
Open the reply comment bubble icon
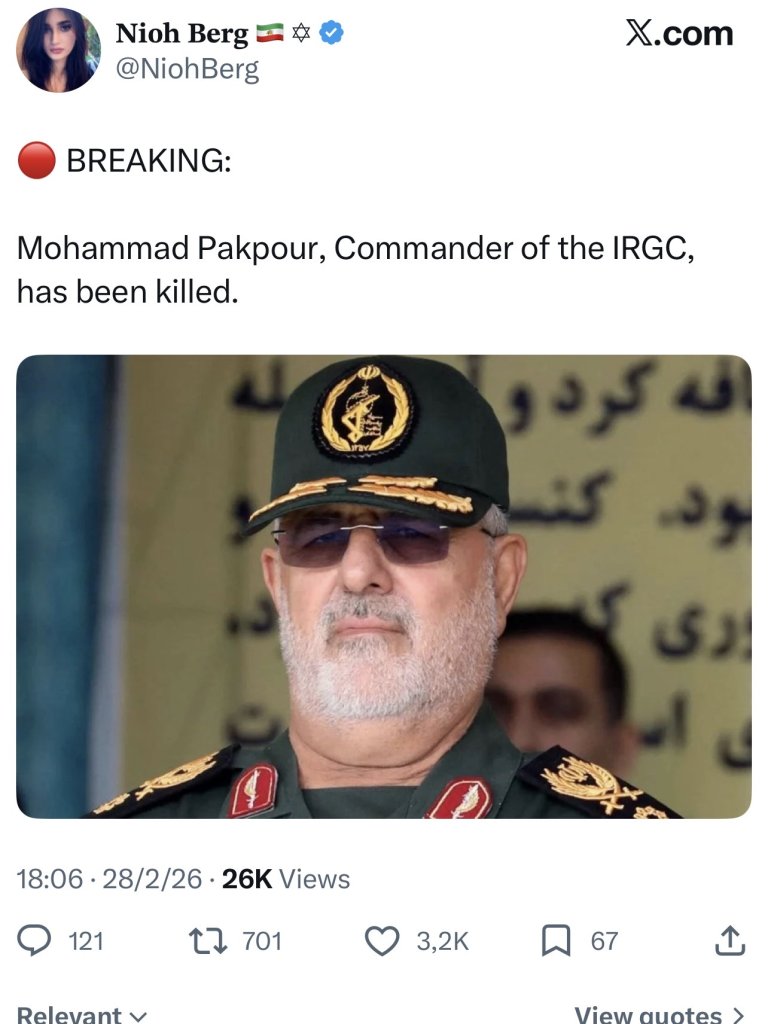pos(34,941)
